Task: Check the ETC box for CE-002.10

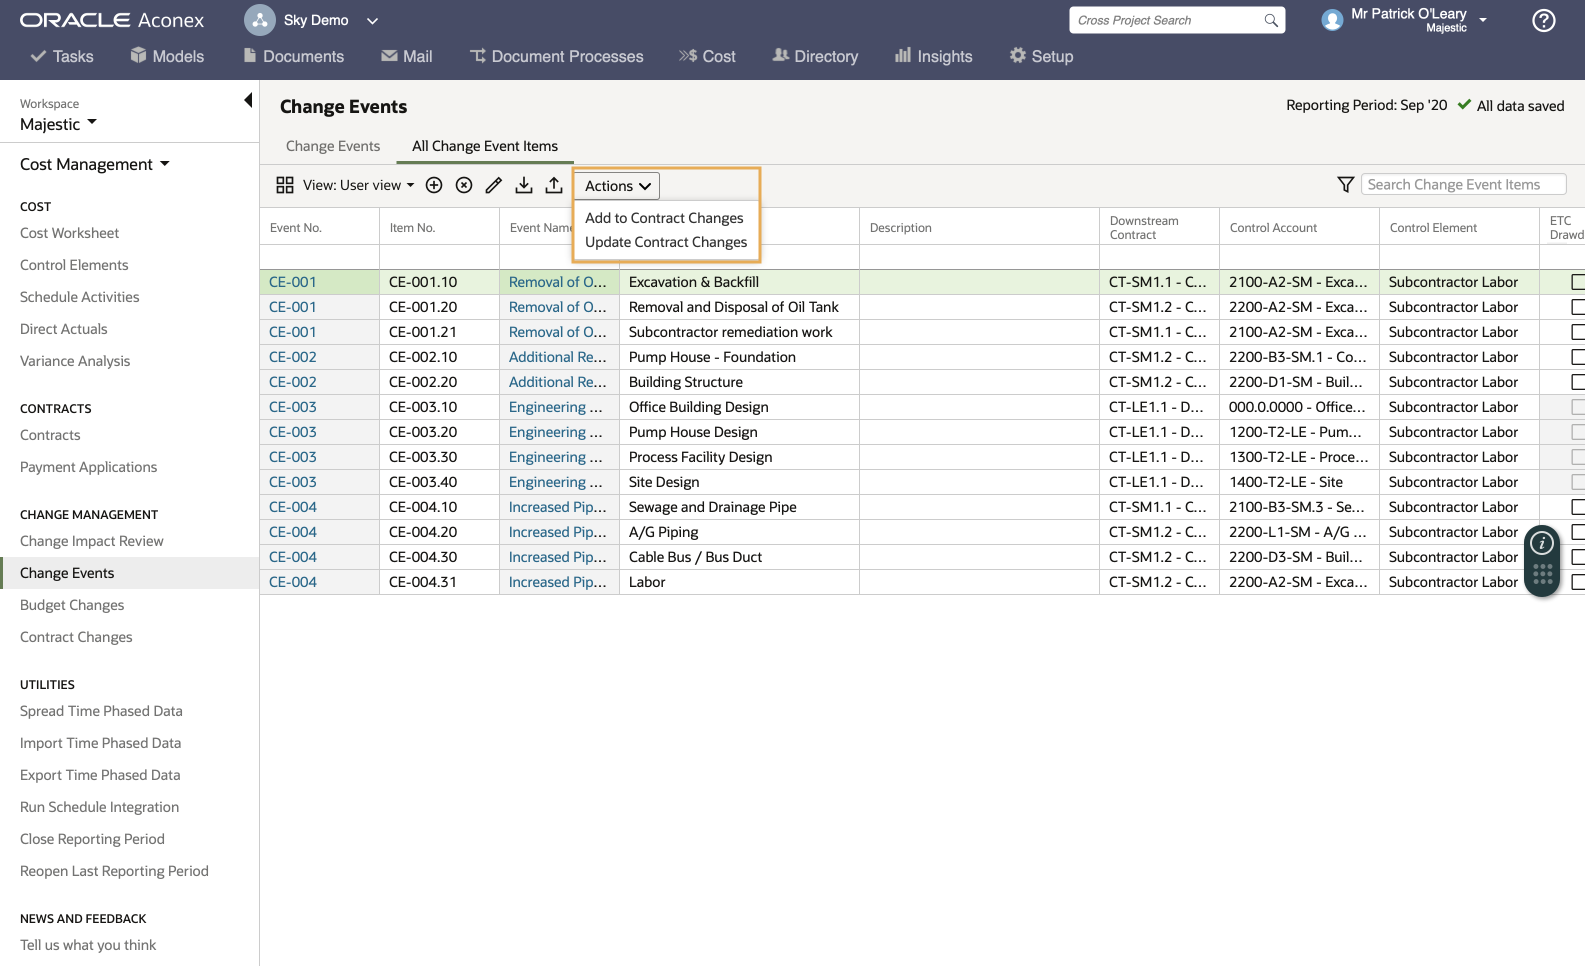Action: (1578, 357)
